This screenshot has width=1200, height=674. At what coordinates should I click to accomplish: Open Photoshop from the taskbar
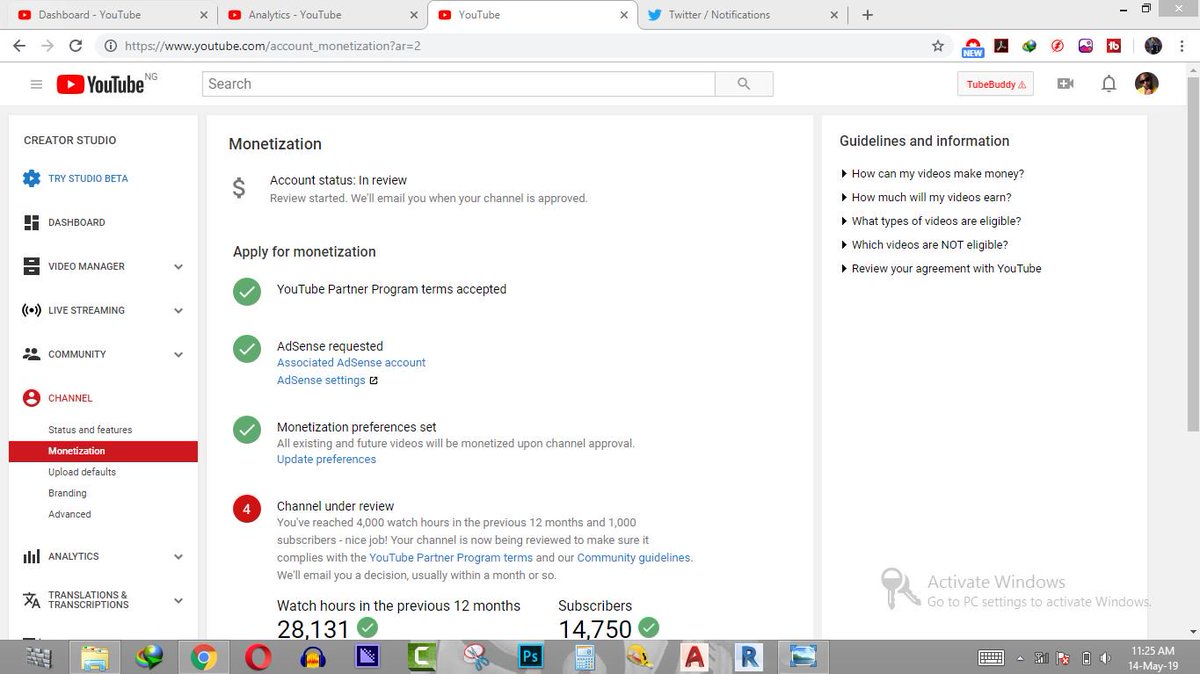click(531, 657)
